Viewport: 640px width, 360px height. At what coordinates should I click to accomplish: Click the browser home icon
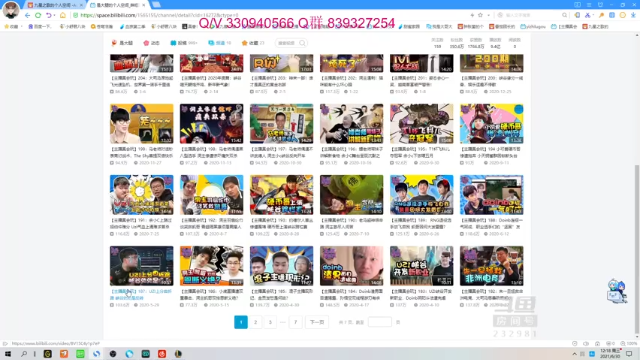click(x=62, y=15)
